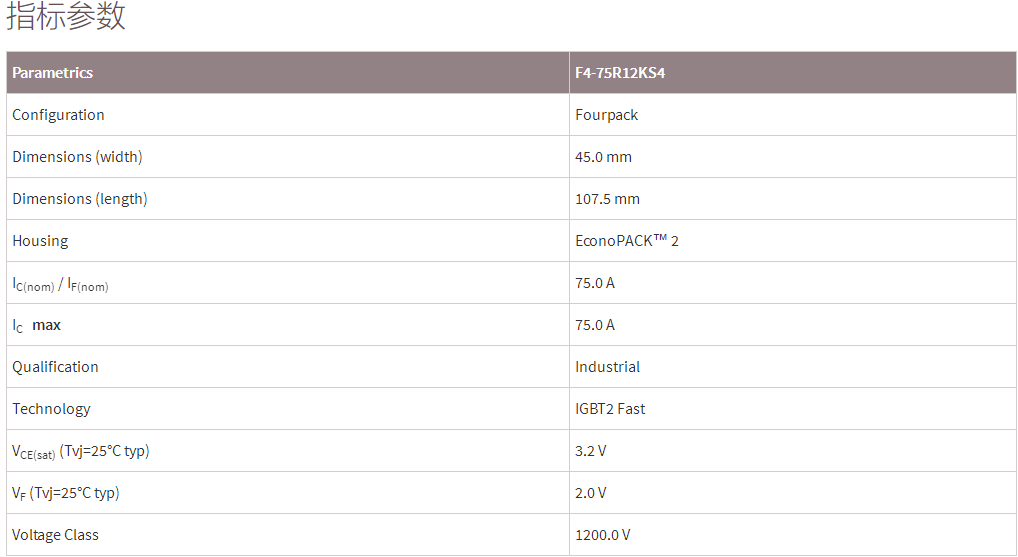Screen dimensions: 1018x557
Task: Select the 107.5 mm value
Action: tap(607, 199)
